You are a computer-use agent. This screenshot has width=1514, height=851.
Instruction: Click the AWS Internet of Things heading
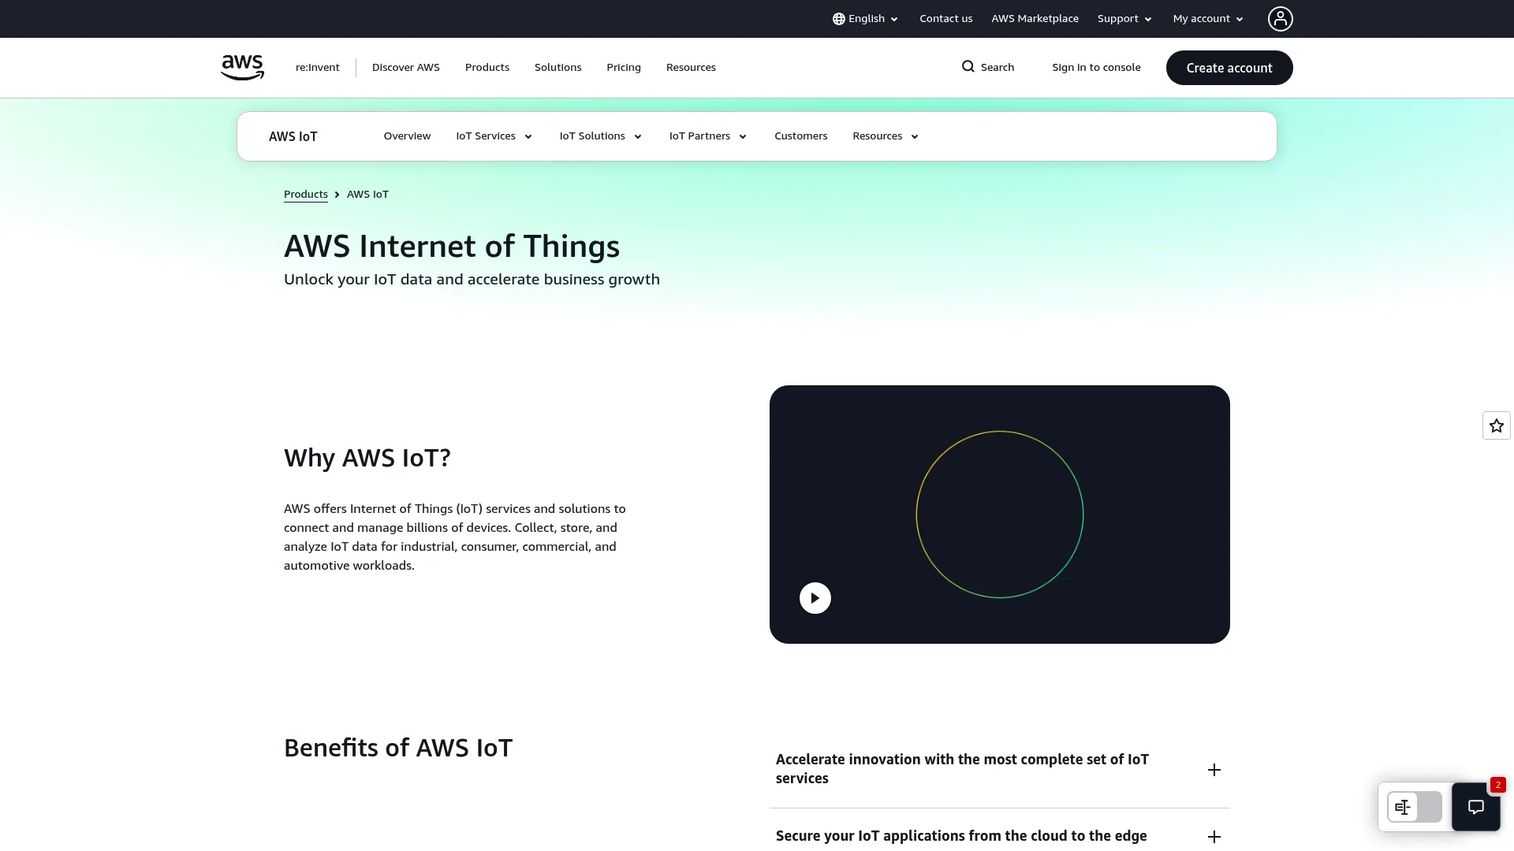(452, 246)
